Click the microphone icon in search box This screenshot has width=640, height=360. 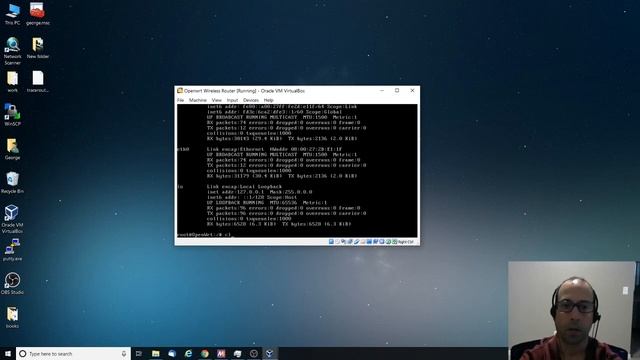124,353
